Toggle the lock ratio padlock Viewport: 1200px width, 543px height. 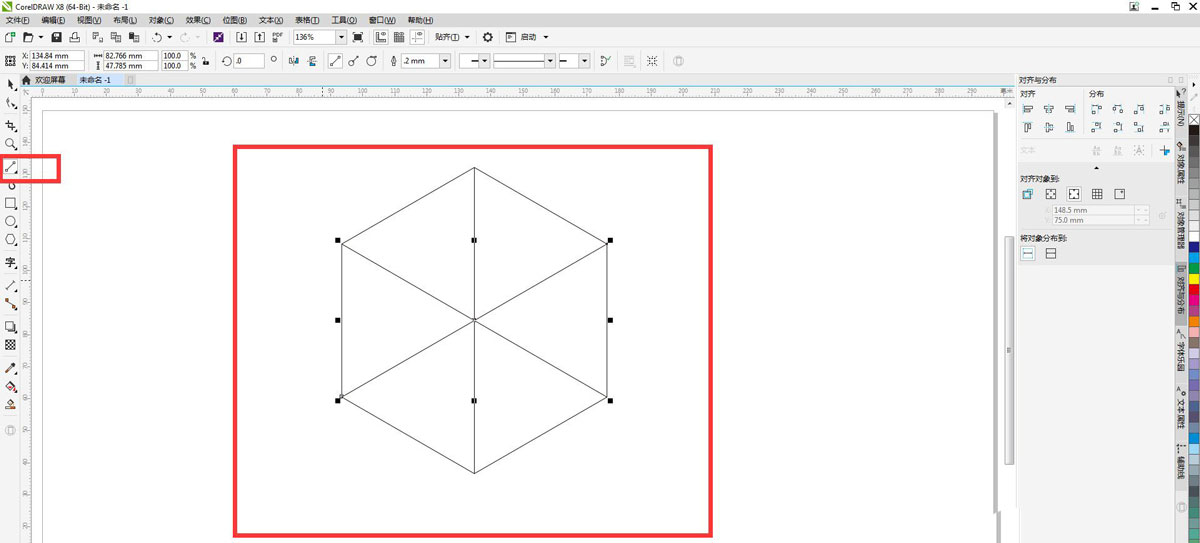[205, 61]
